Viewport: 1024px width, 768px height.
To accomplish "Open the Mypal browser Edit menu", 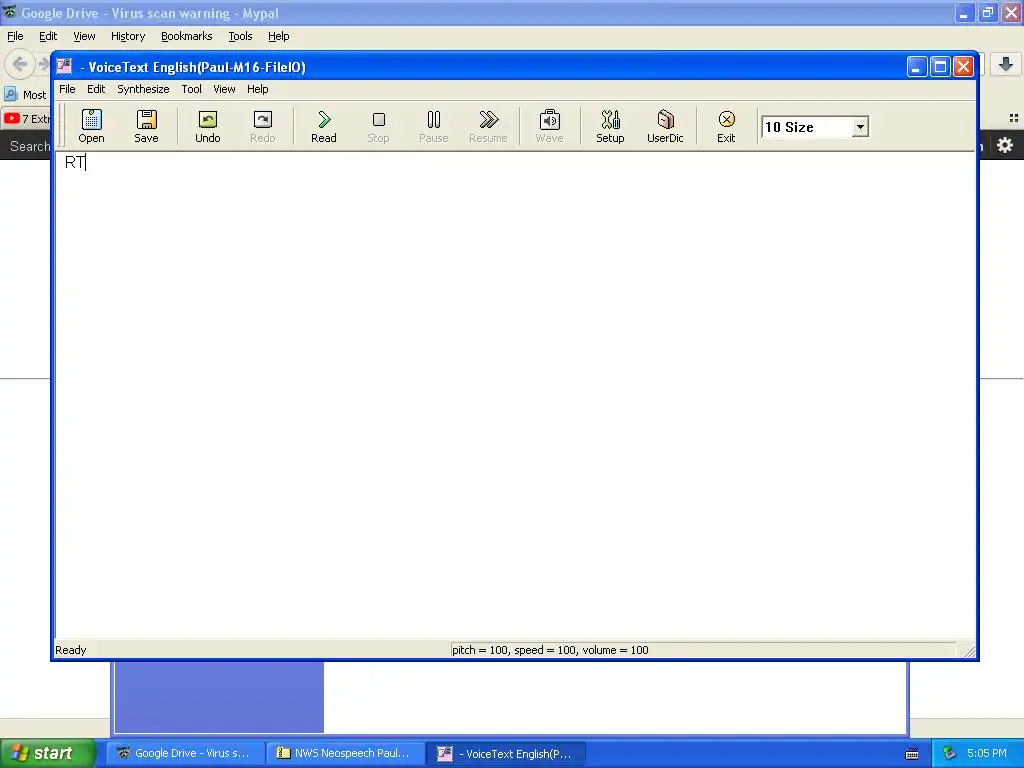I will 48,36.
